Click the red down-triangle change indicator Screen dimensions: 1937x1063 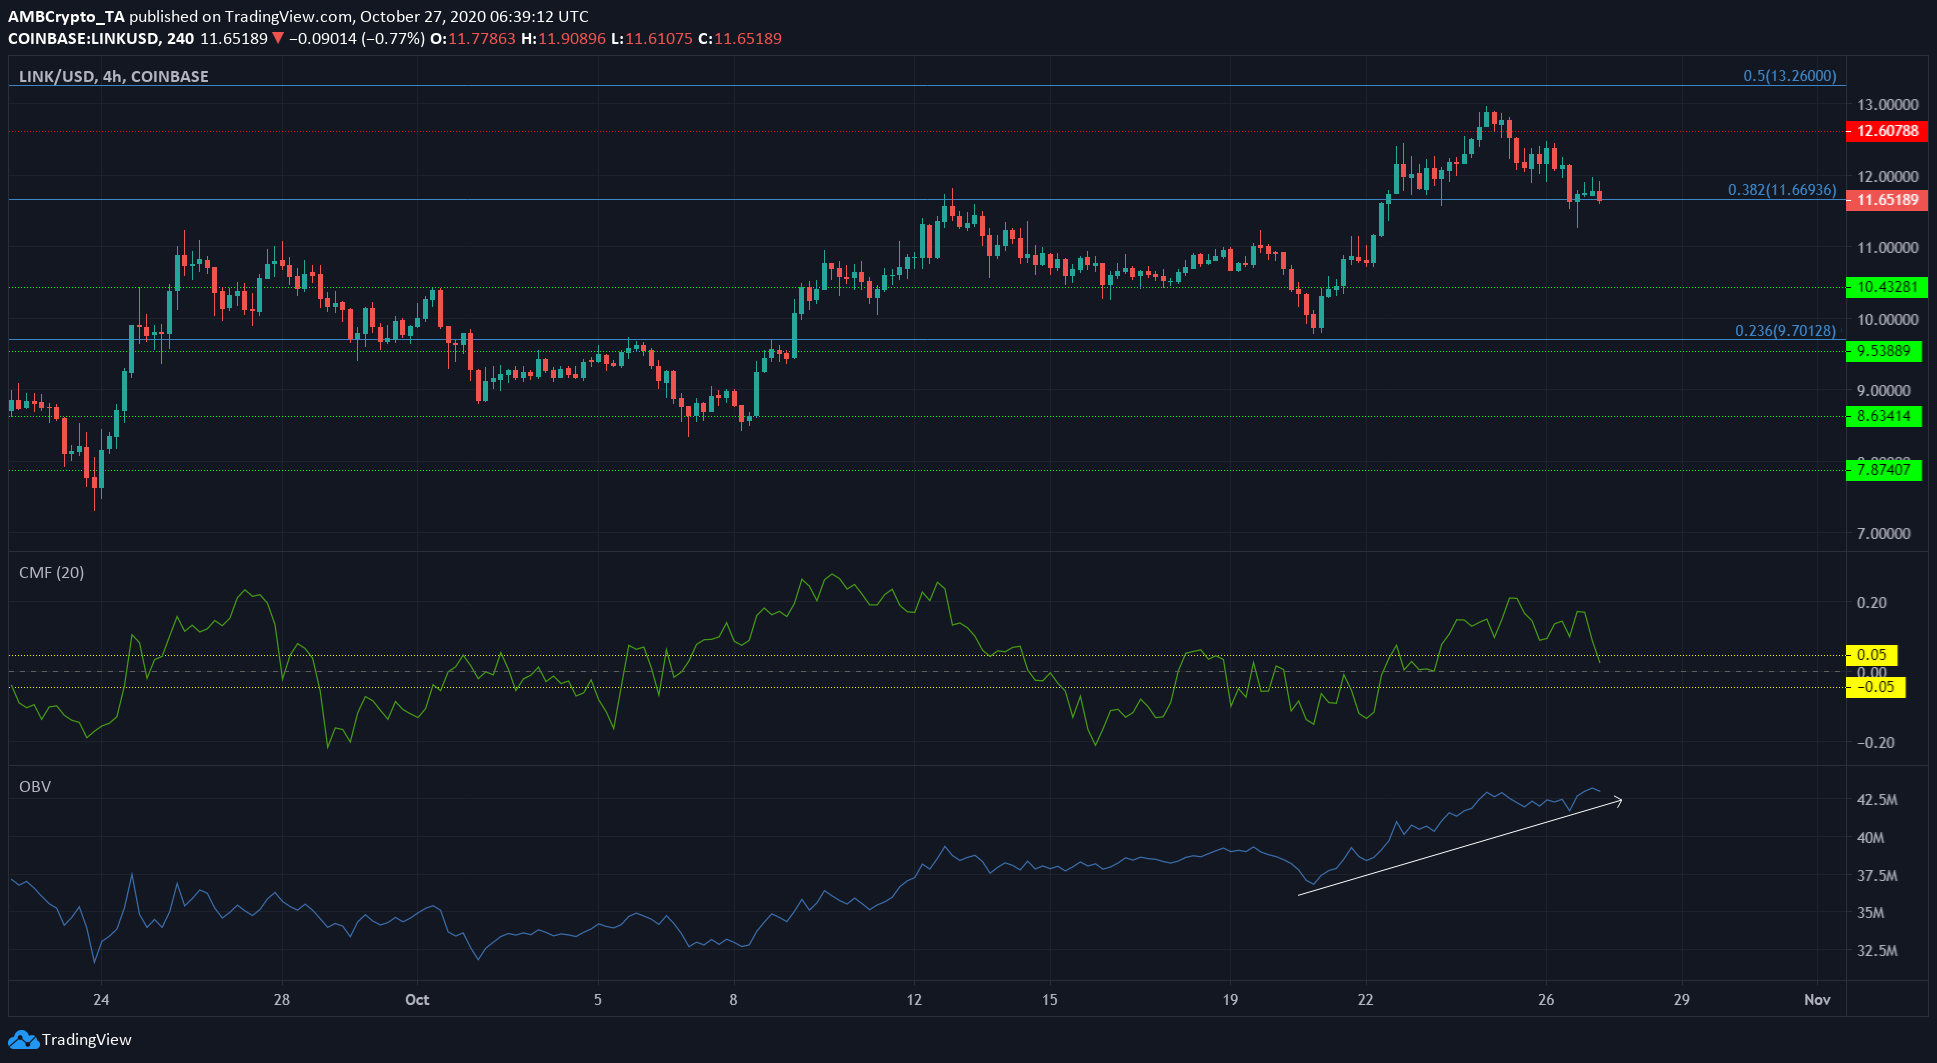pyautogui.click(x=278, y=39)
